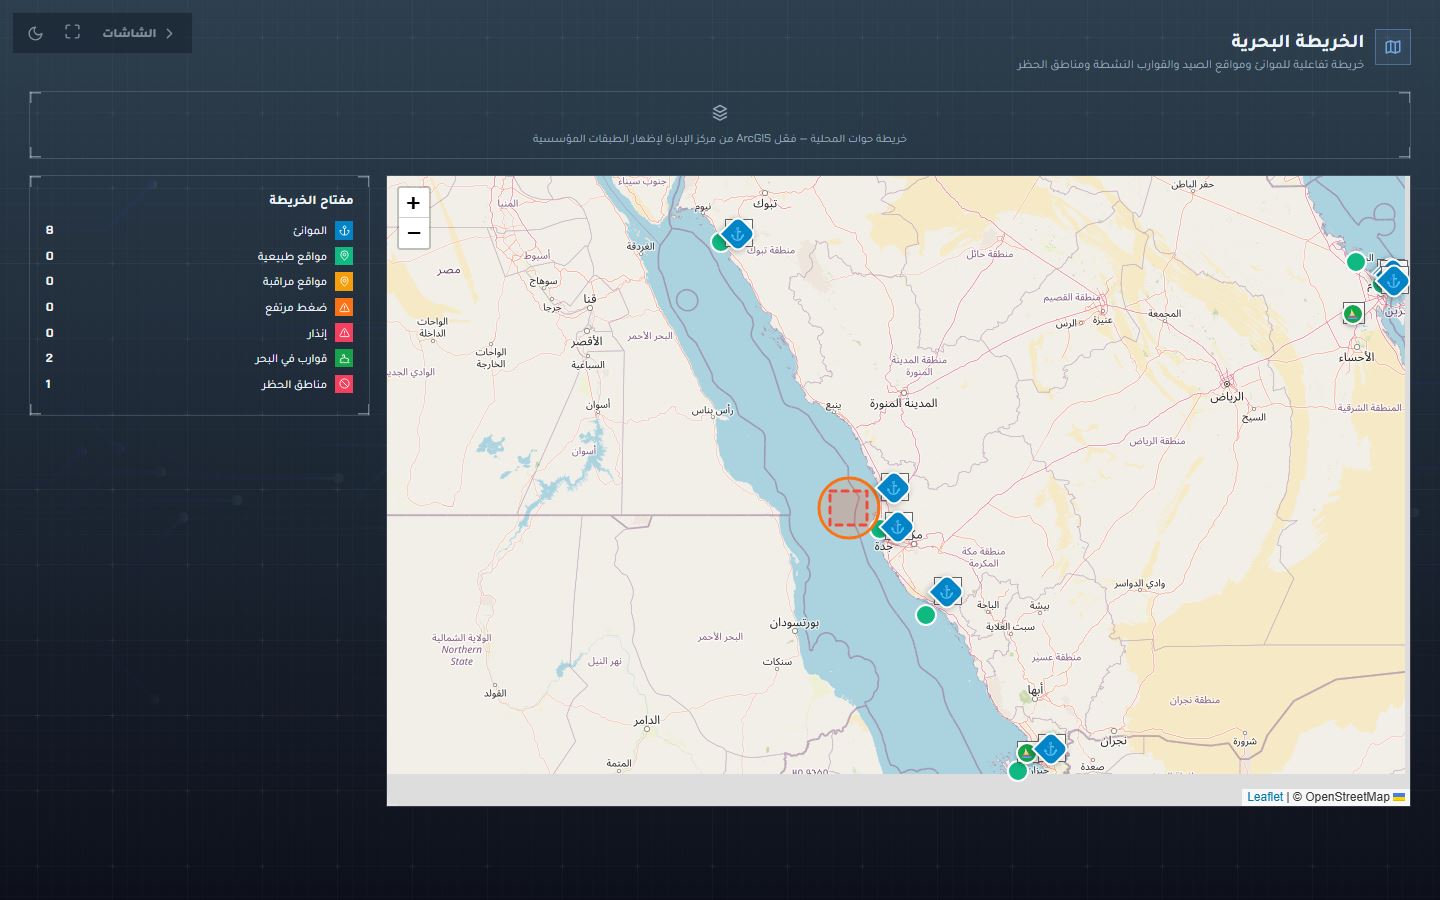Viewport: 1440px width, 900px height.
Task: Click the count 8 in the الموانئ row
Action: 49,231
